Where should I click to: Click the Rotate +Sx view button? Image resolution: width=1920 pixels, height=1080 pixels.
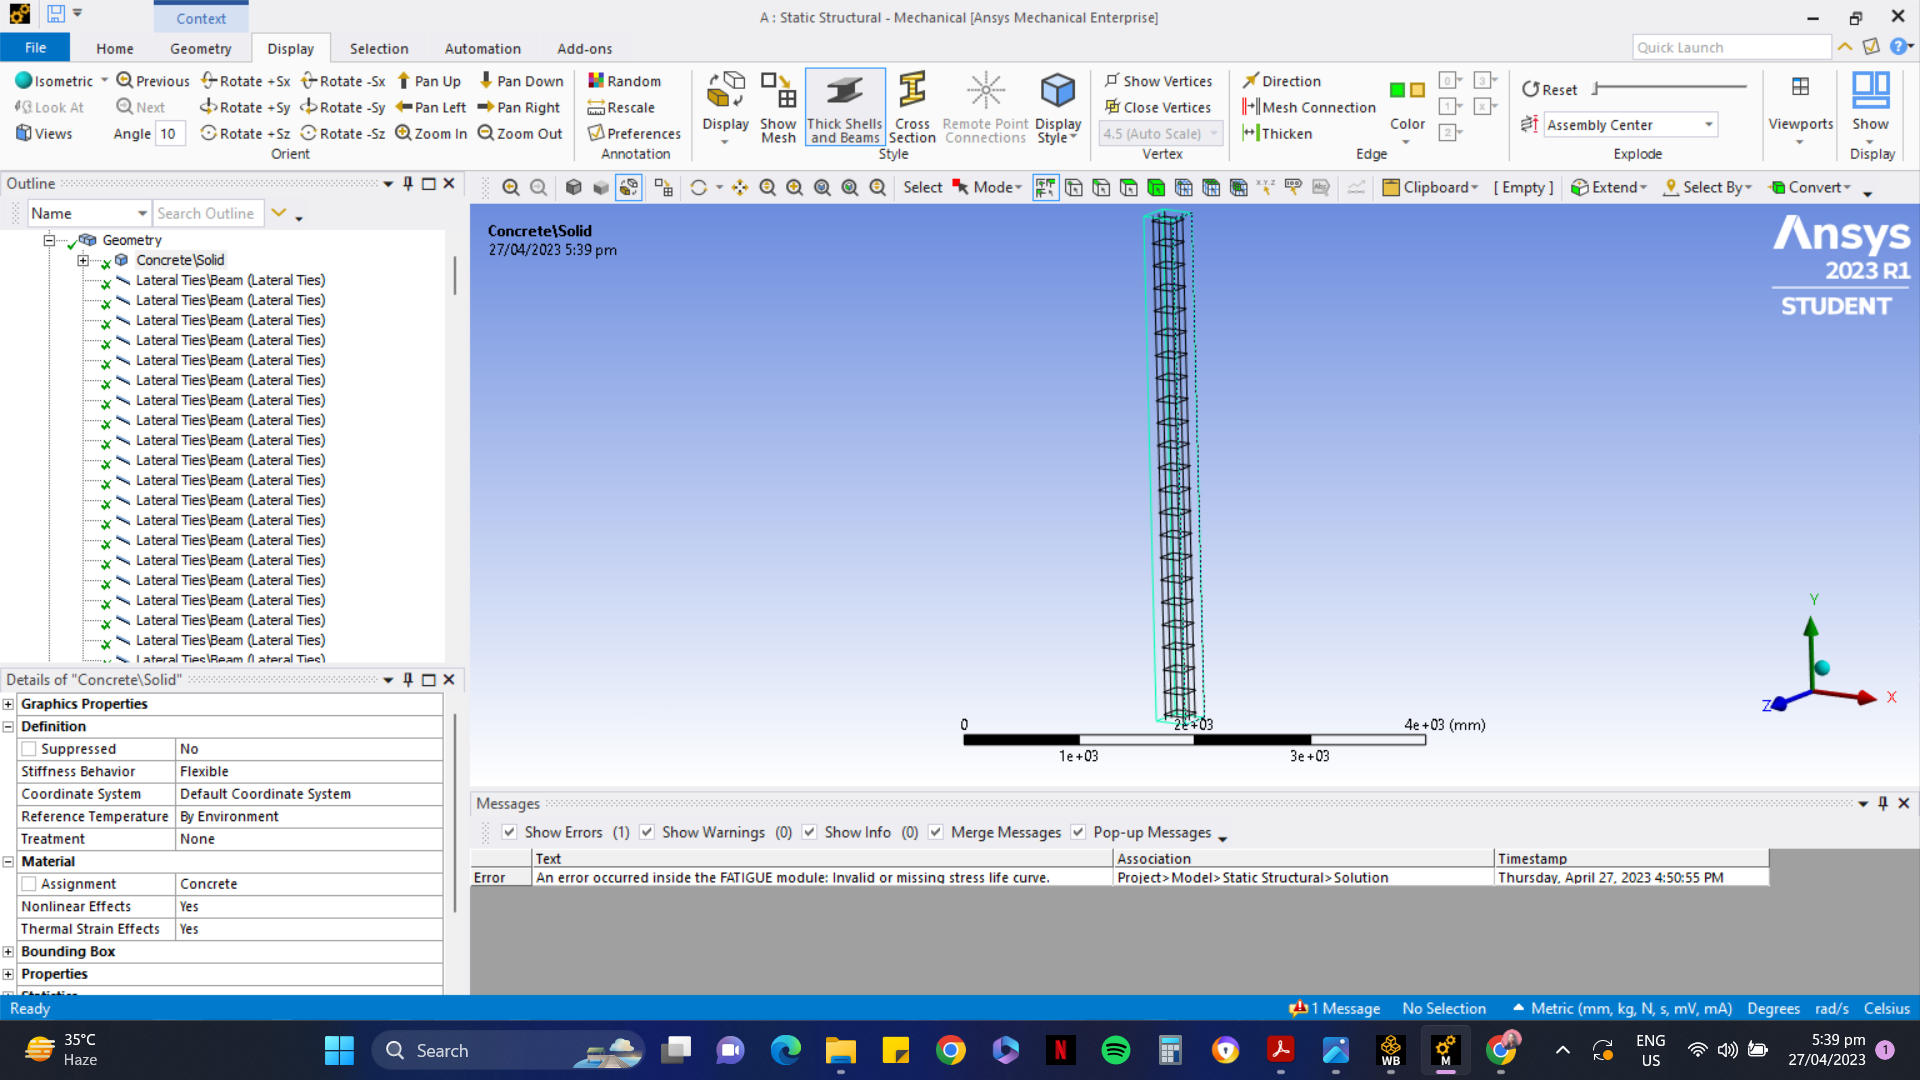(245, 81)
